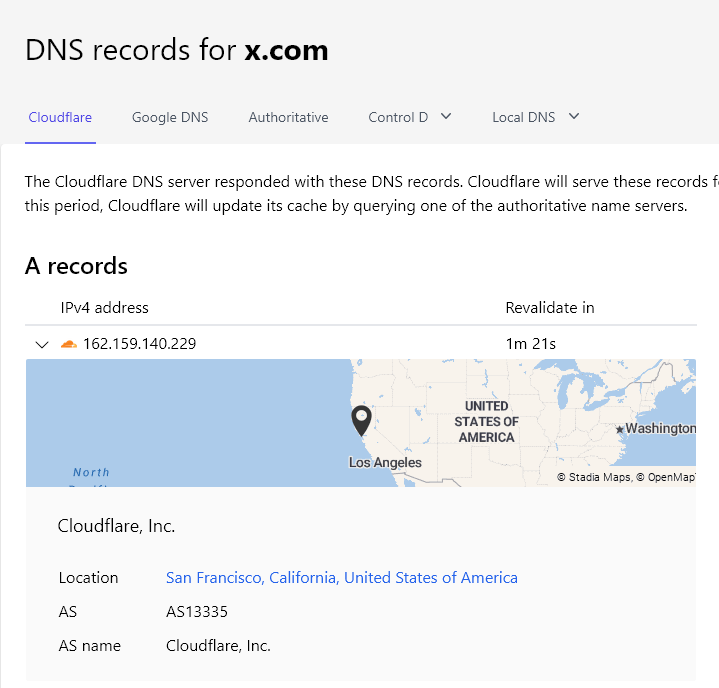Click the Revalidate in column header

(x=550, y=307)
